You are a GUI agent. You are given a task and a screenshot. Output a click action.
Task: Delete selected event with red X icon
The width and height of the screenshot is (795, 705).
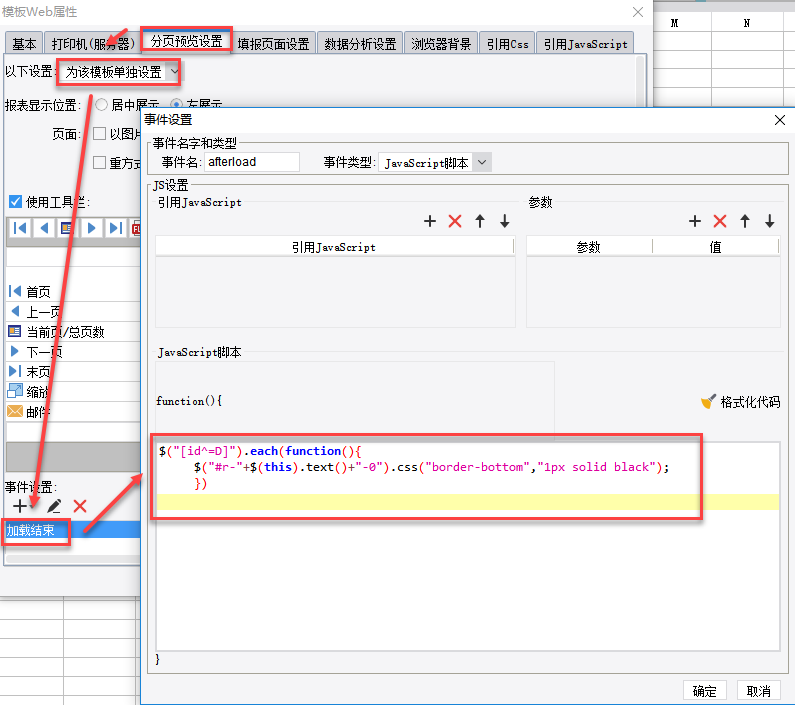pos(80,506)
